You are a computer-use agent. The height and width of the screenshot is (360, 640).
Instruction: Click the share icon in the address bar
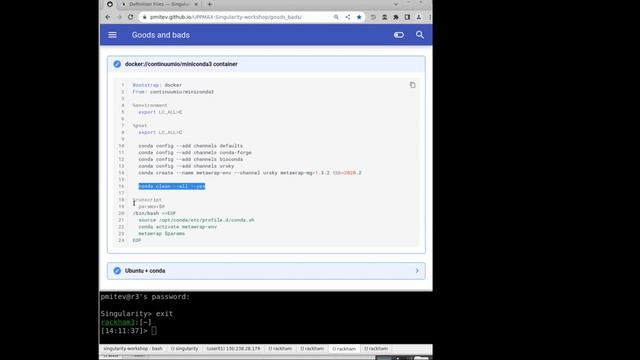(347, 17)
